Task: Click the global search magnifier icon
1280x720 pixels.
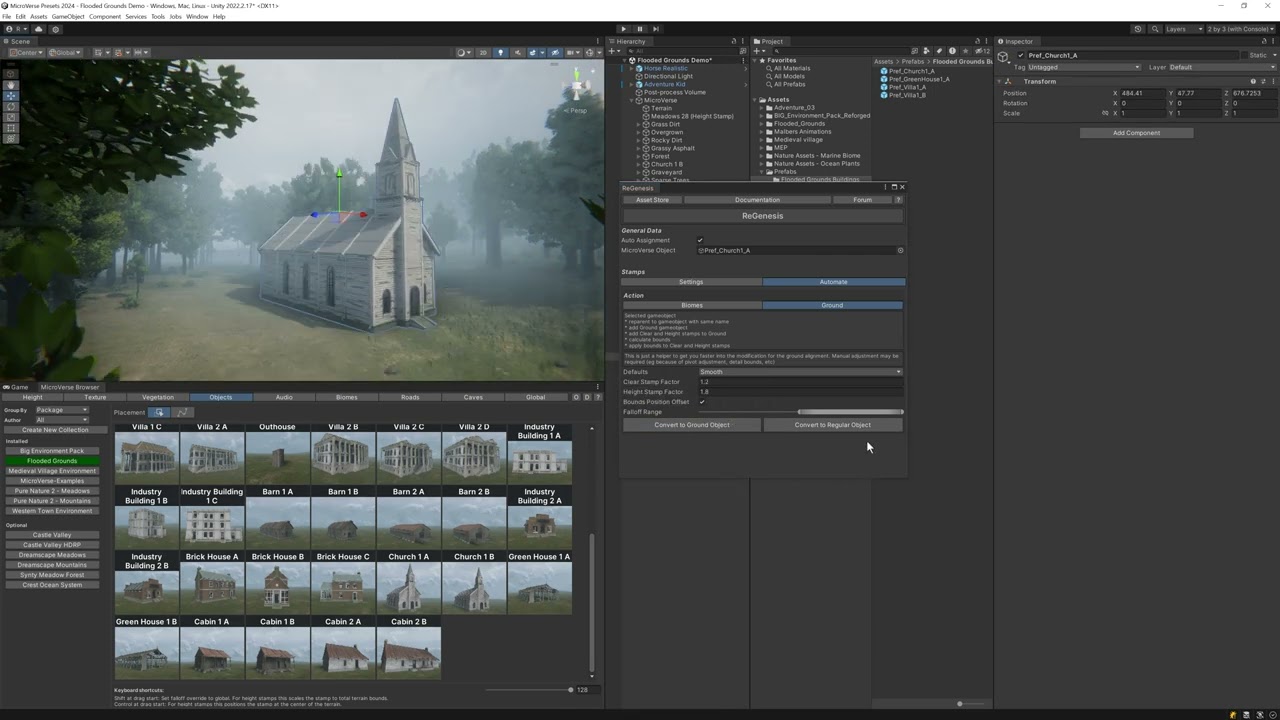Action: (x=1154, y=29)
